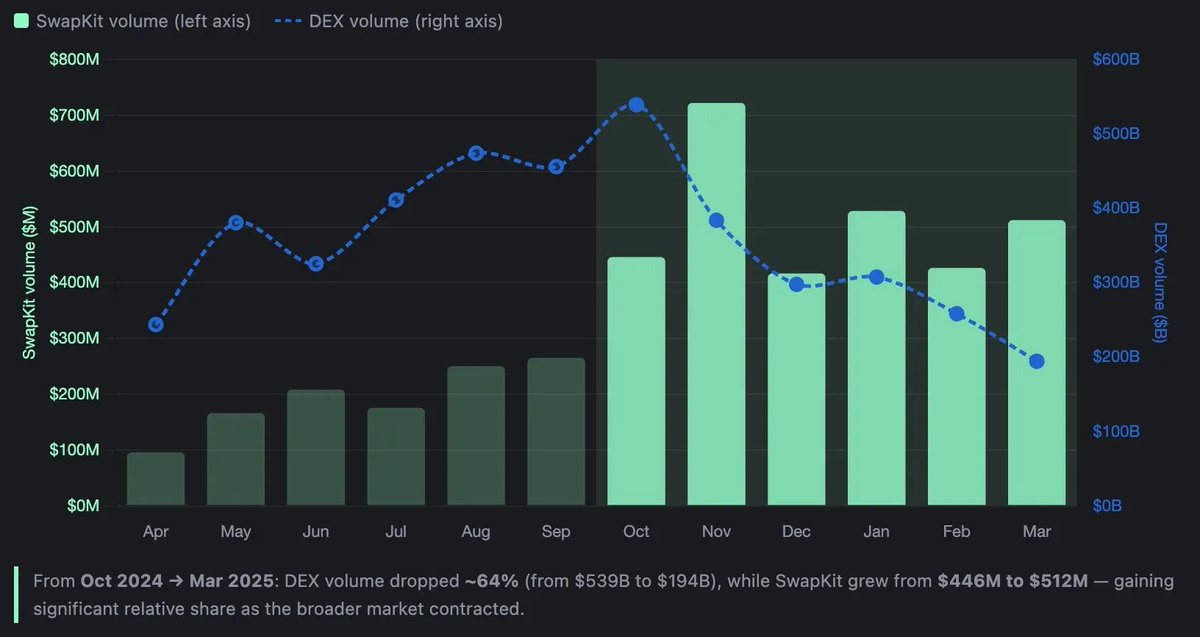
Task: Click the $600M left axis label
Action: point(74,171)
